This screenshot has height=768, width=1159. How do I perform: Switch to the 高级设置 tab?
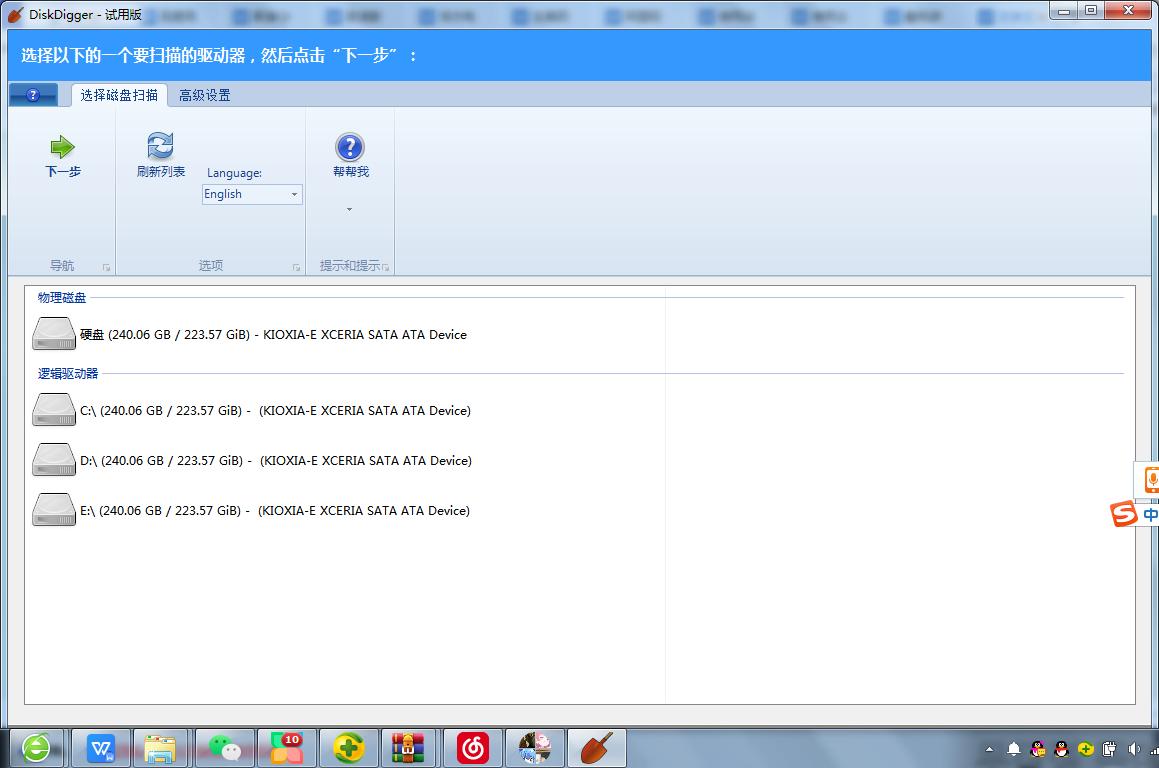pyautogui.click(x=206, y=94)
